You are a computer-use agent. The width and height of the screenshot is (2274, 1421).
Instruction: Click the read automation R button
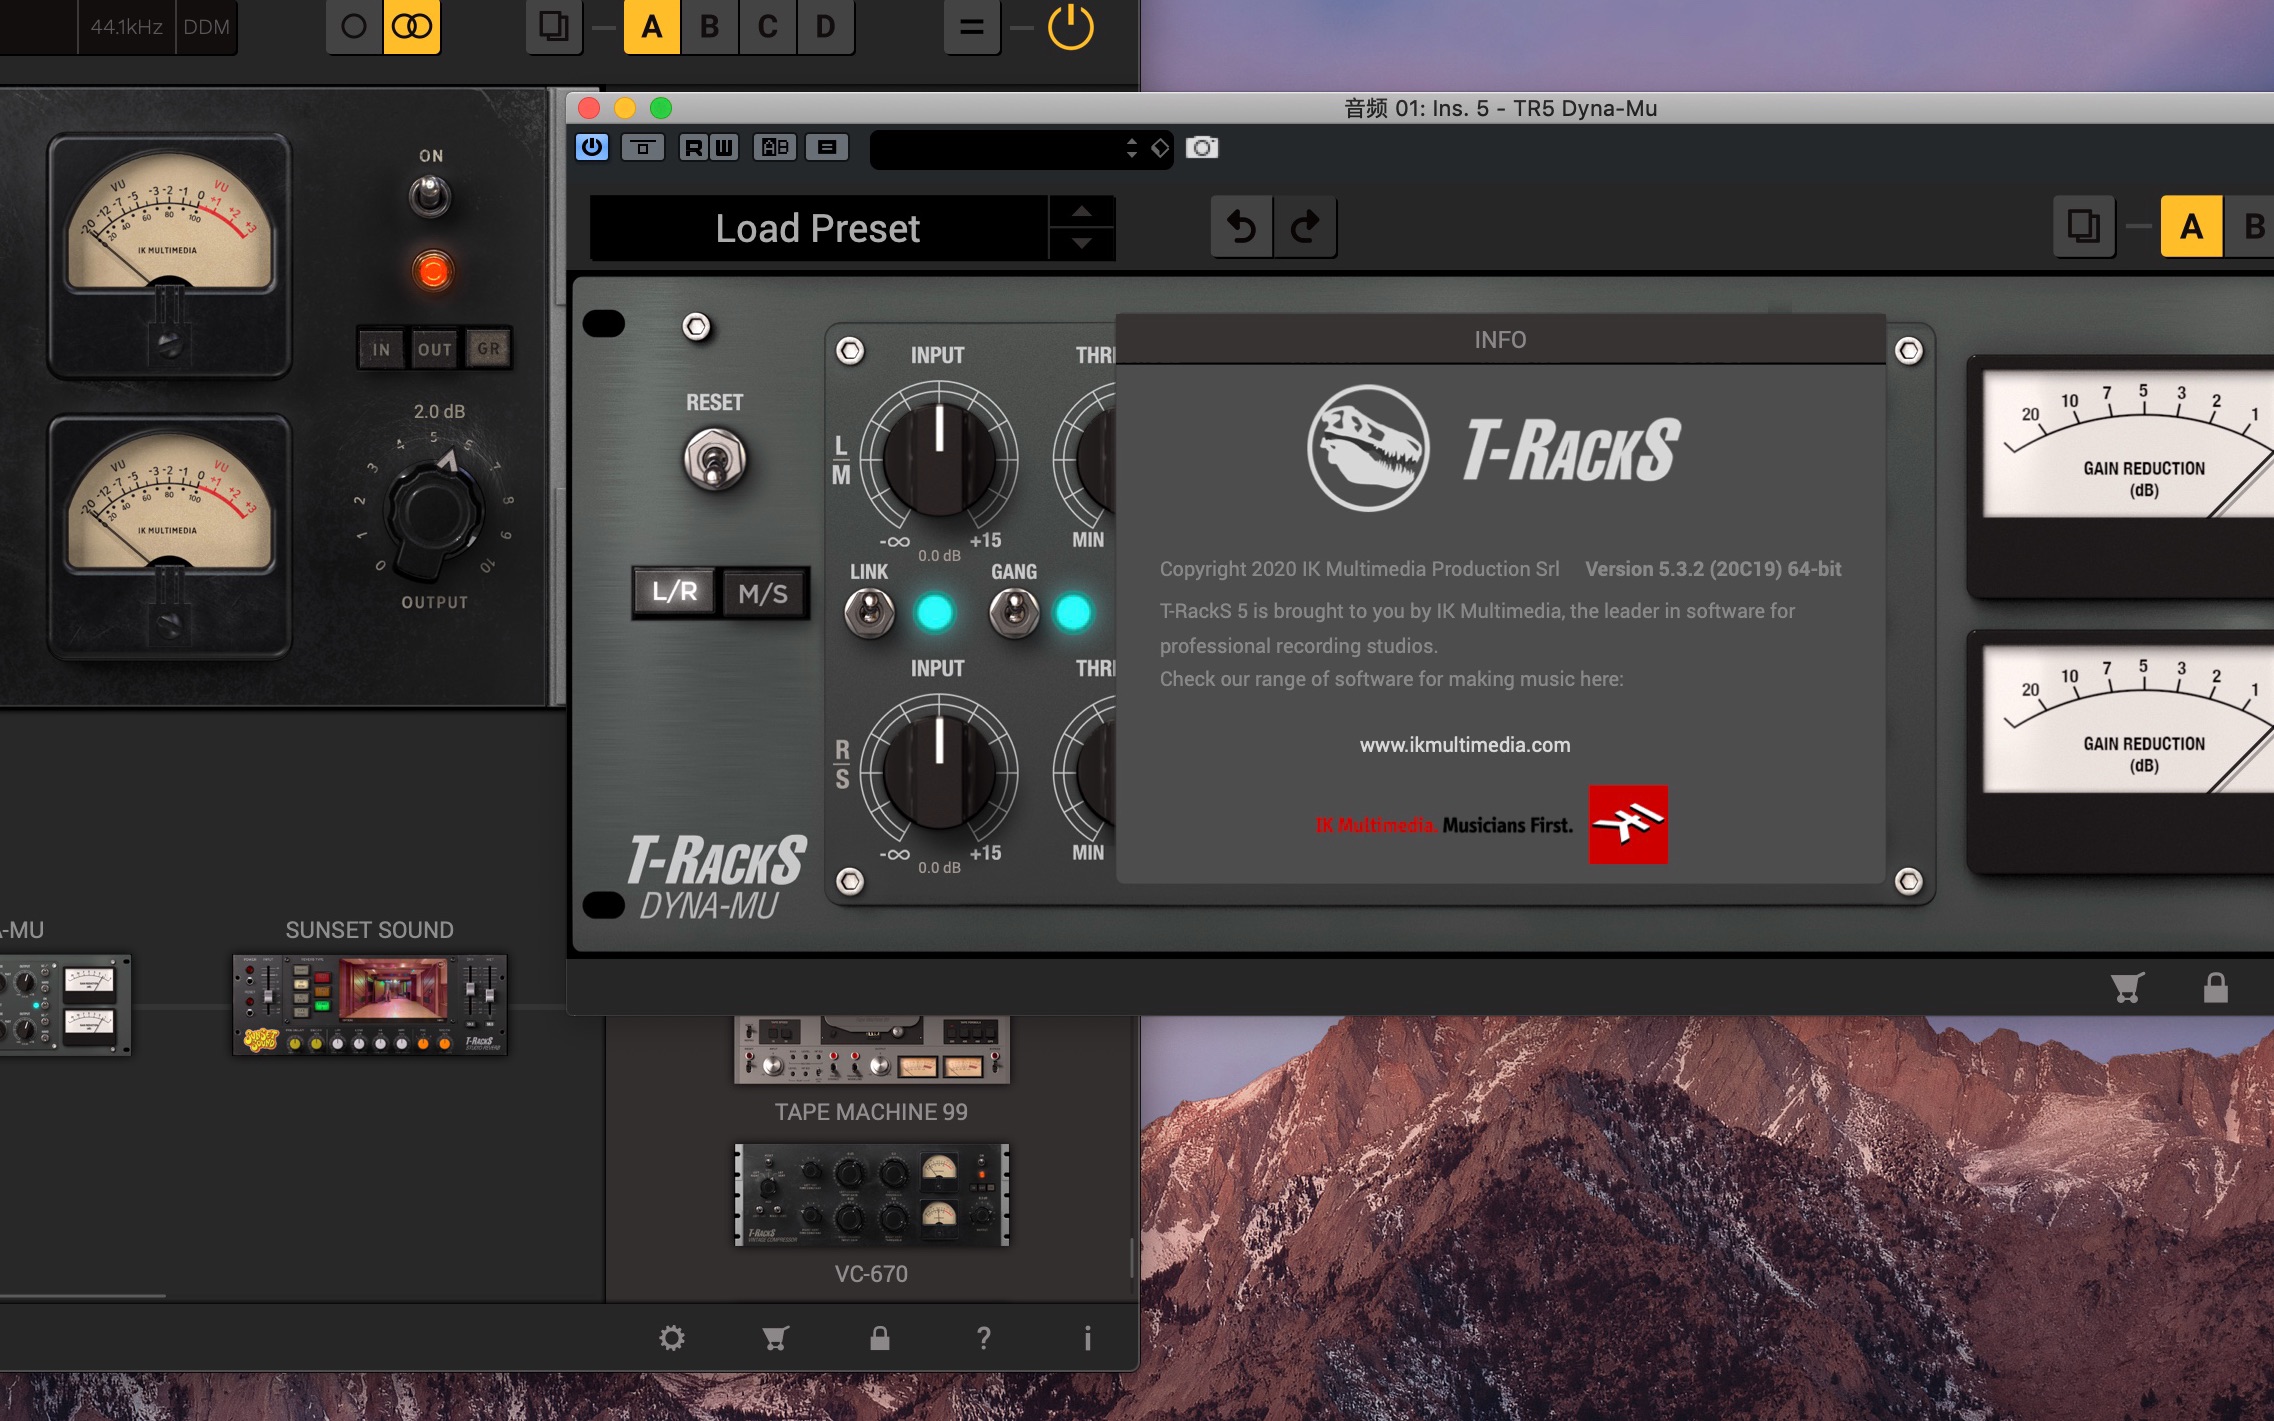coord(692,148)
